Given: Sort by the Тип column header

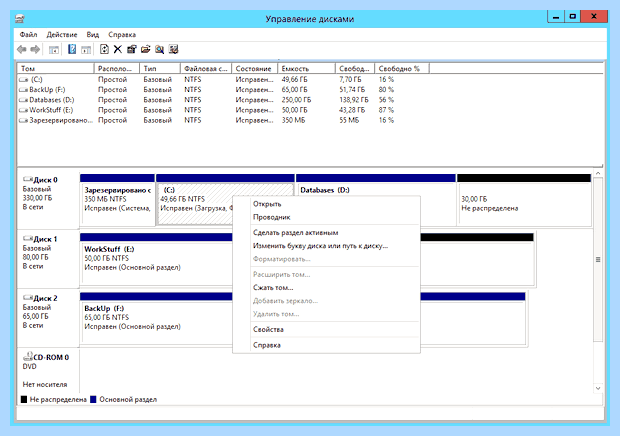Looking at the screenshot, I should coord(160,68).
